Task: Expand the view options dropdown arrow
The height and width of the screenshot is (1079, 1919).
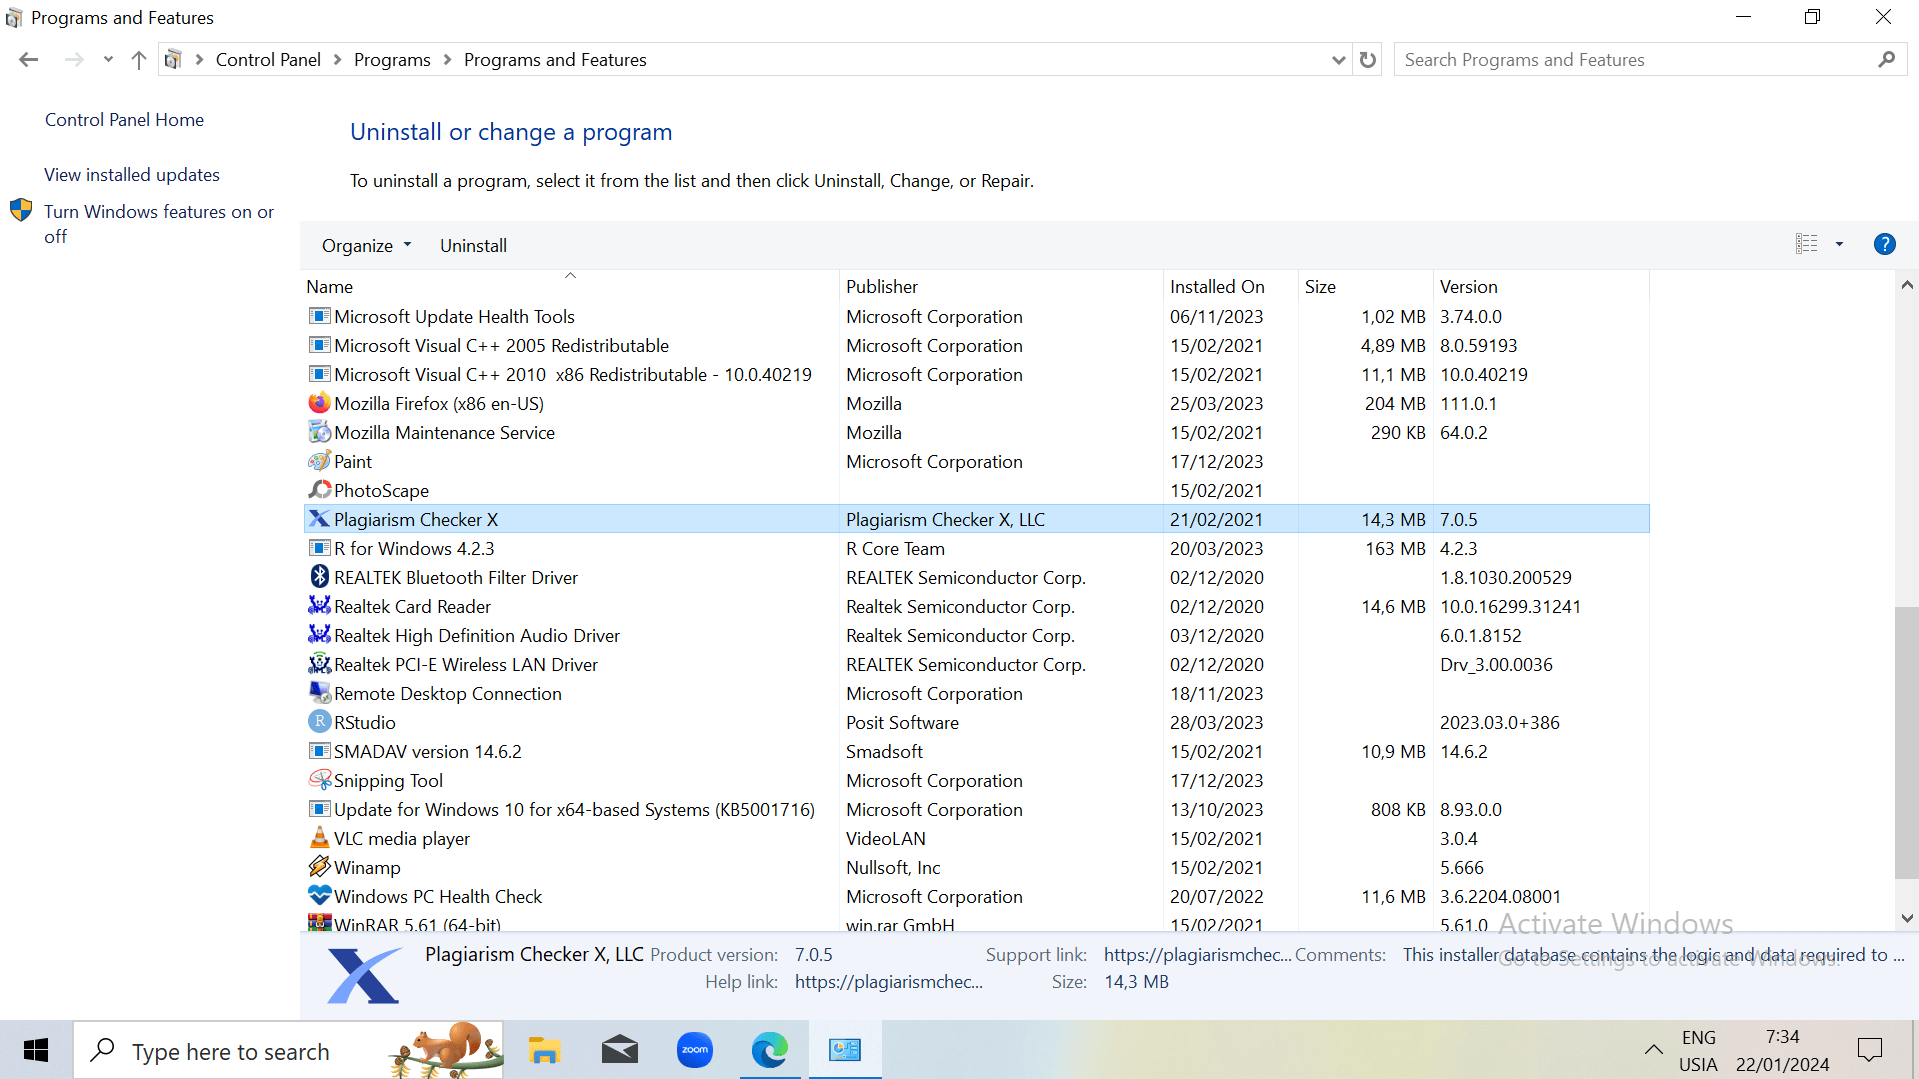Action: pyautogui.click(x=1839, y=244)
